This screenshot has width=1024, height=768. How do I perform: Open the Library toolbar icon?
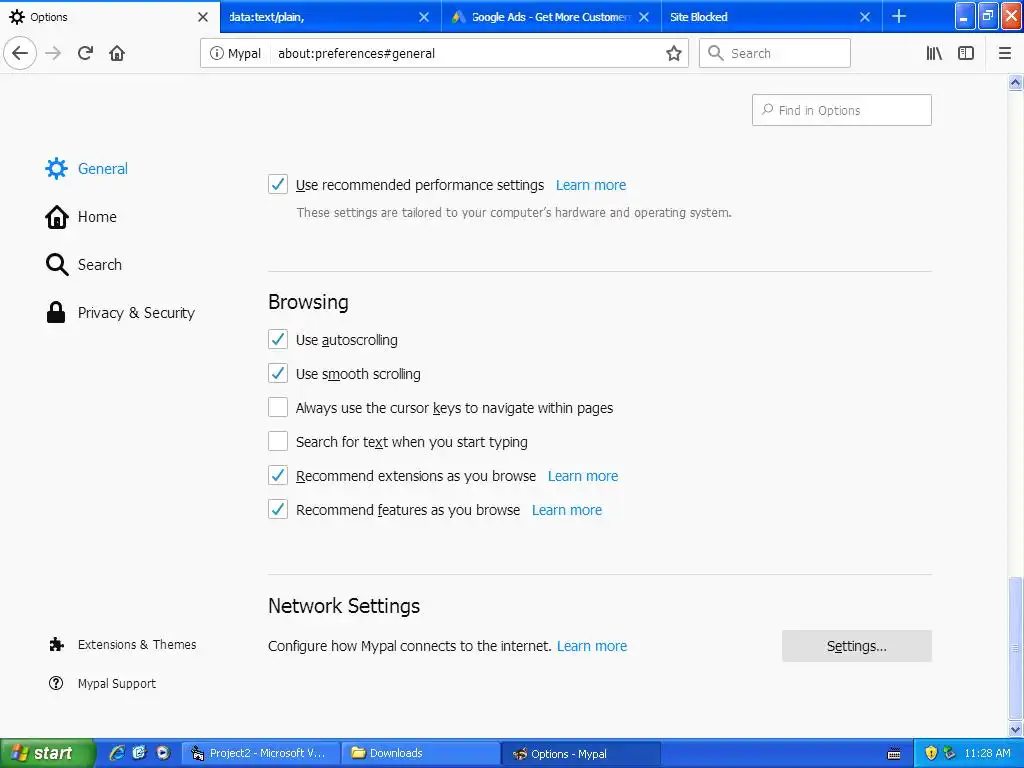(x=934, y=53)
